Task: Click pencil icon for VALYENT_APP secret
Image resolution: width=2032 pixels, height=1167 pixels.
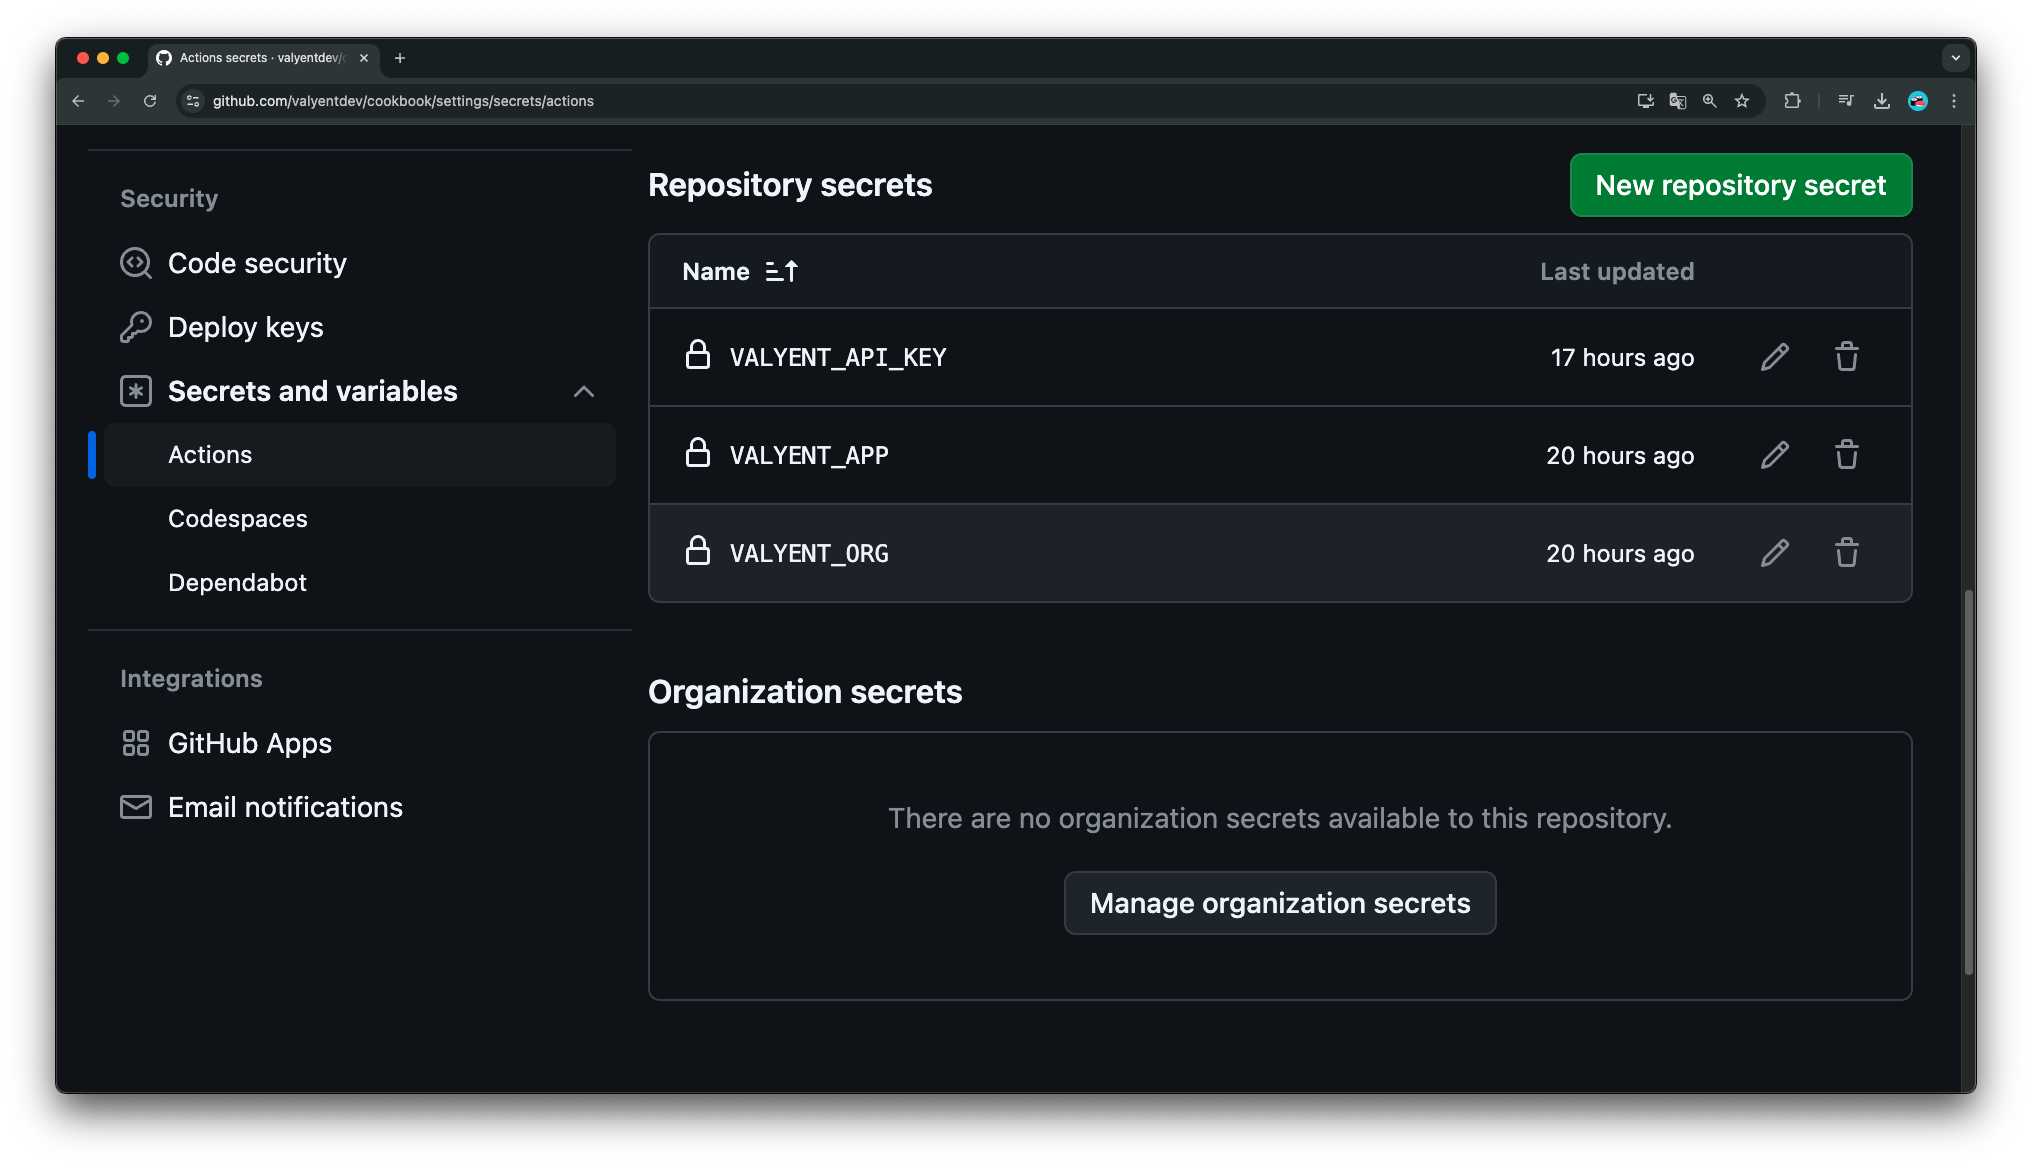Action: [x=1775, y=455]
